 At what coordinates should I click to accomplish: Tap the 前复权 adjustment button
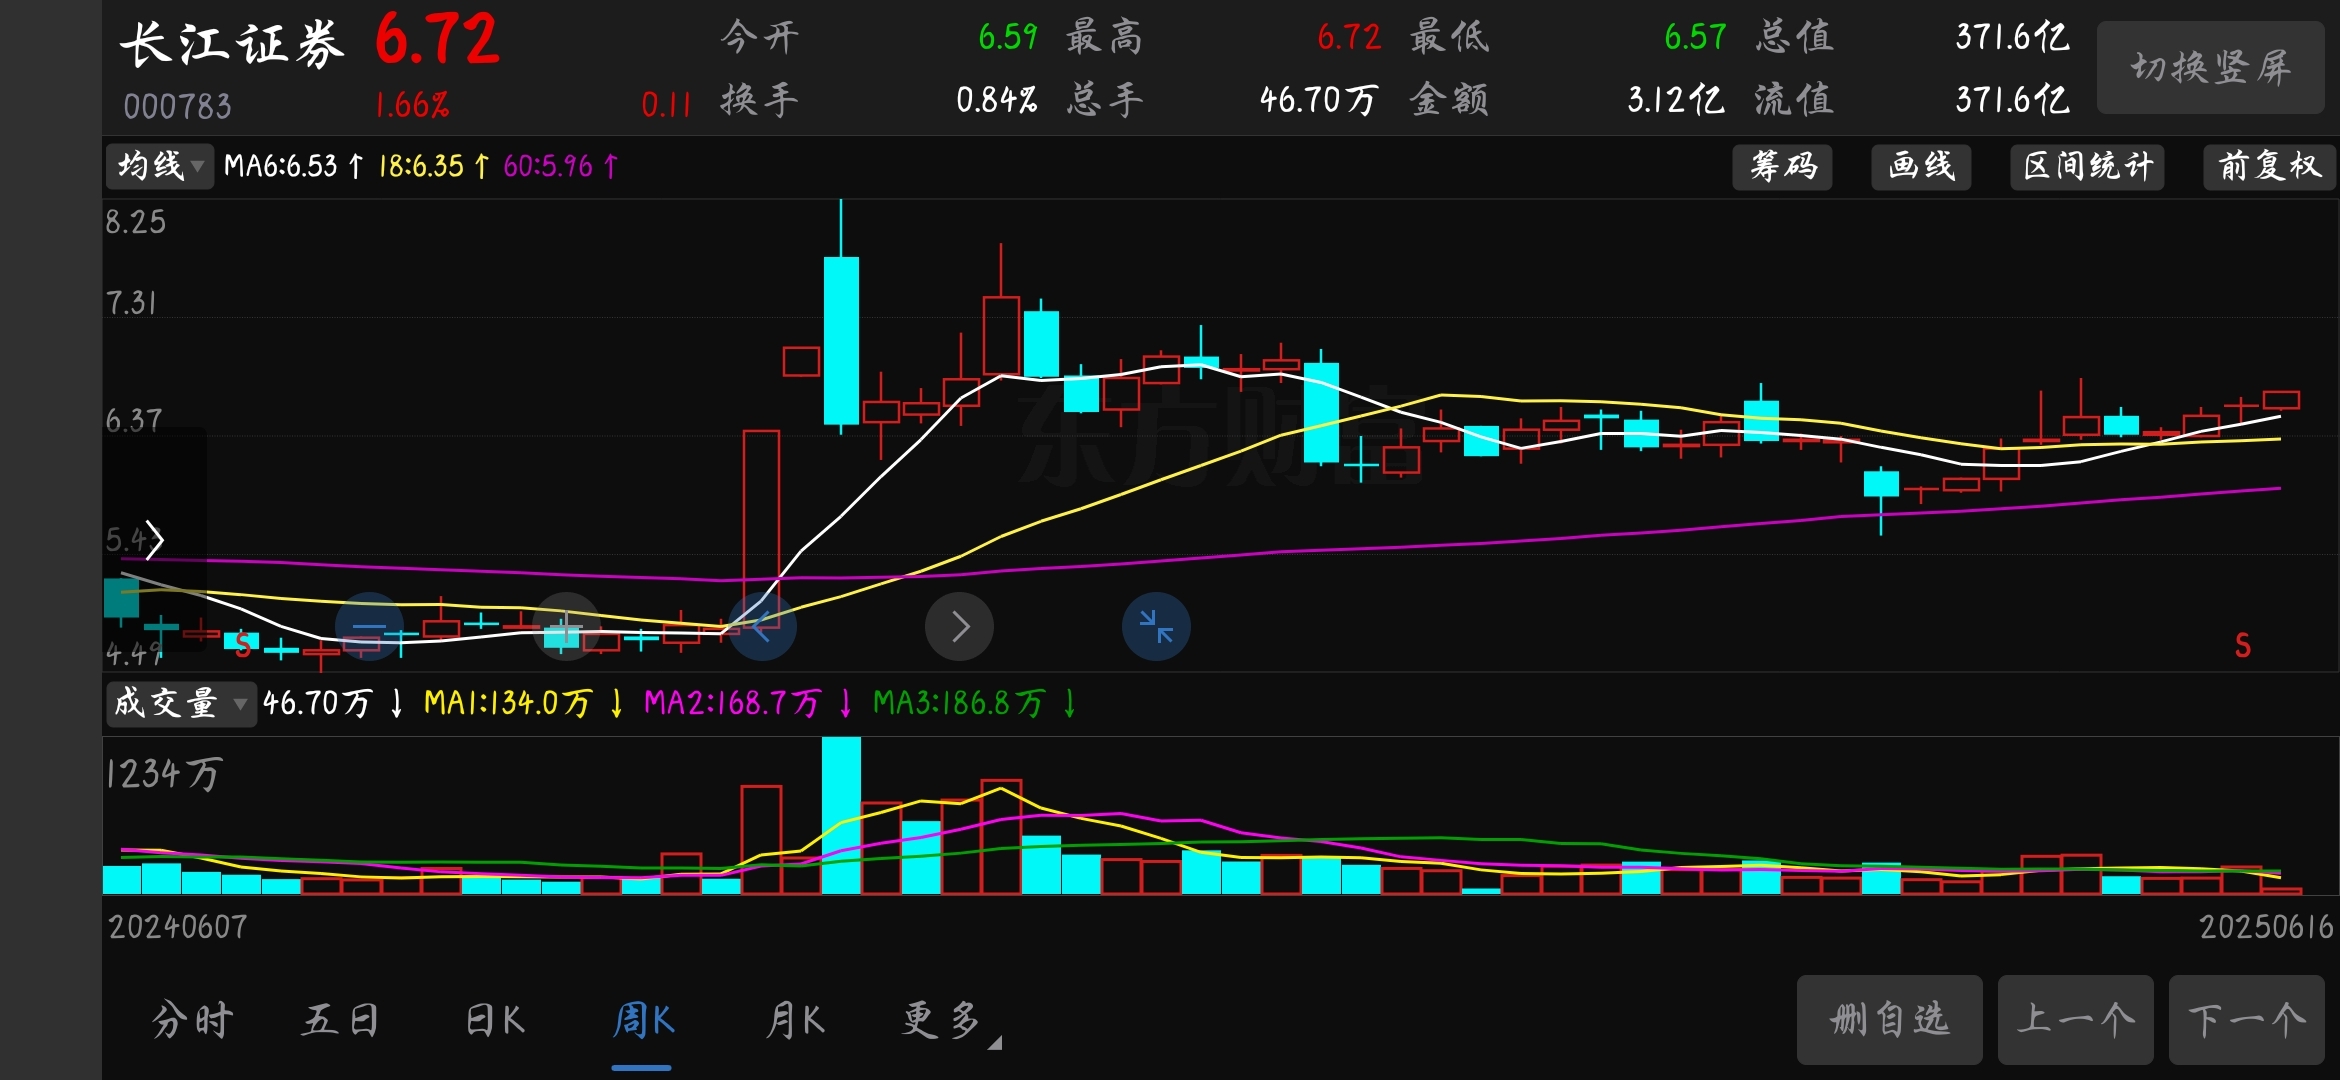[x=2269, y=166]
